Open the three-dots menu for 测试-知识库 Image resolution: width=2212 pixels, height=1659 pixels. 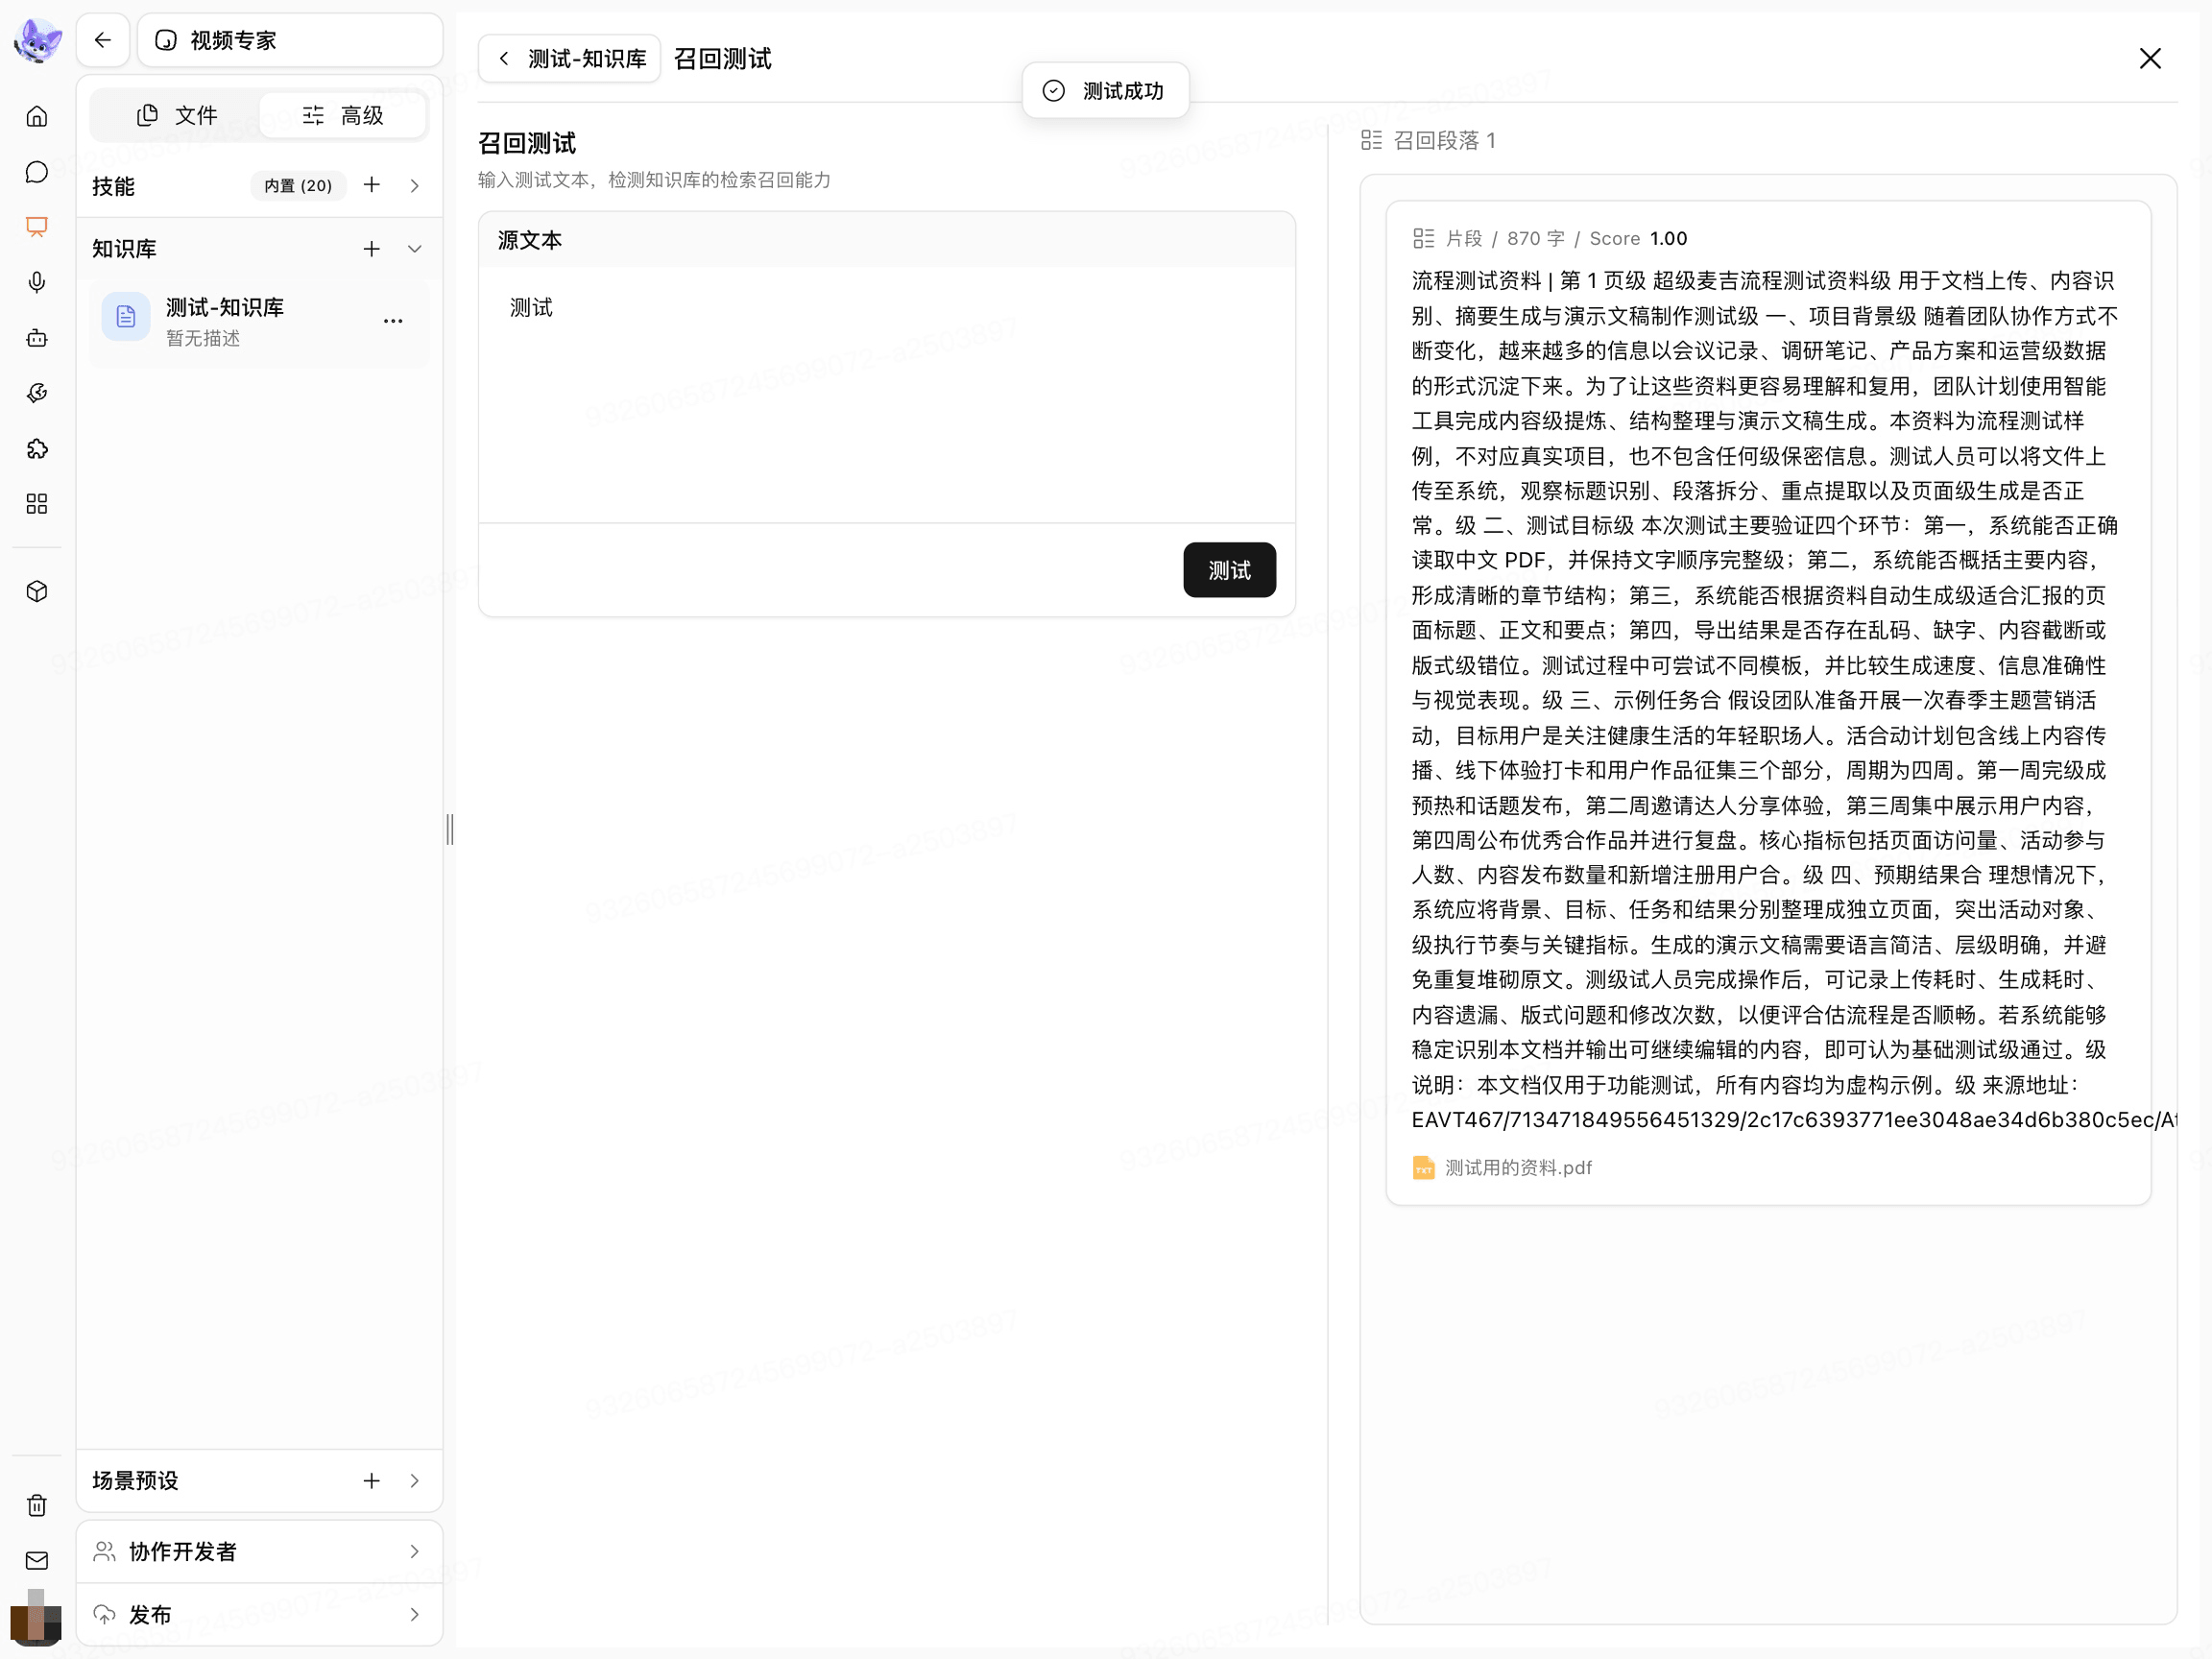tap(393, 321)
